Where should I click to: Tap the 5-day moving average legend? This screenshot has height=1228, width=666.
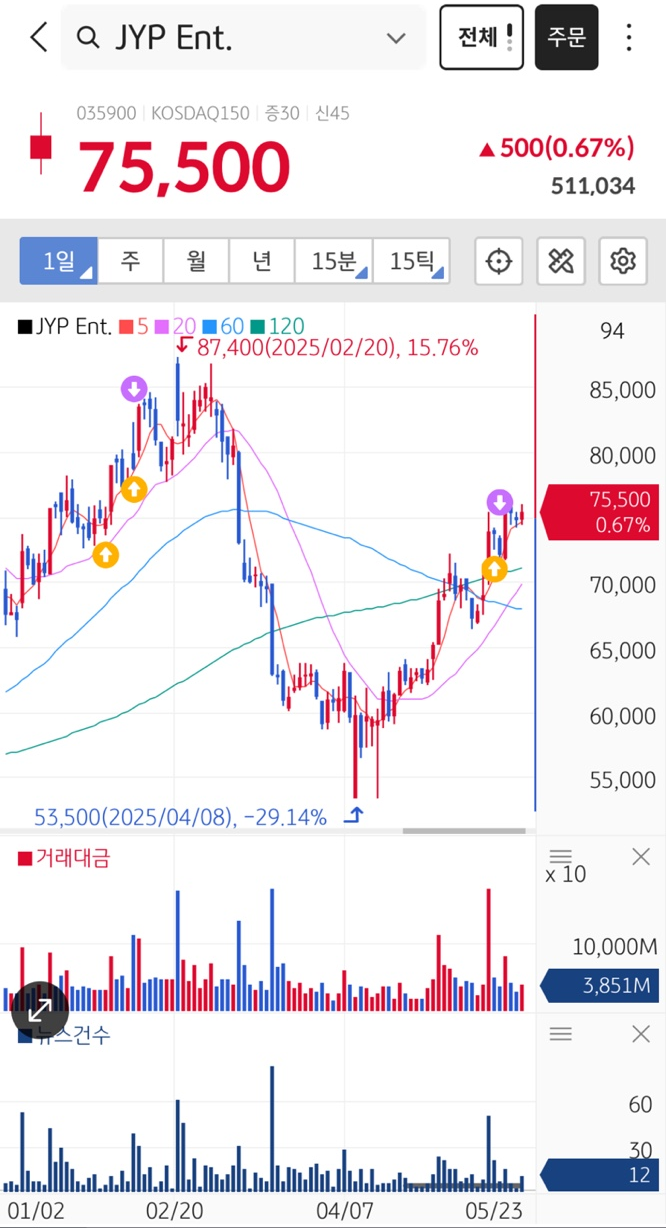tap(134, 326)
